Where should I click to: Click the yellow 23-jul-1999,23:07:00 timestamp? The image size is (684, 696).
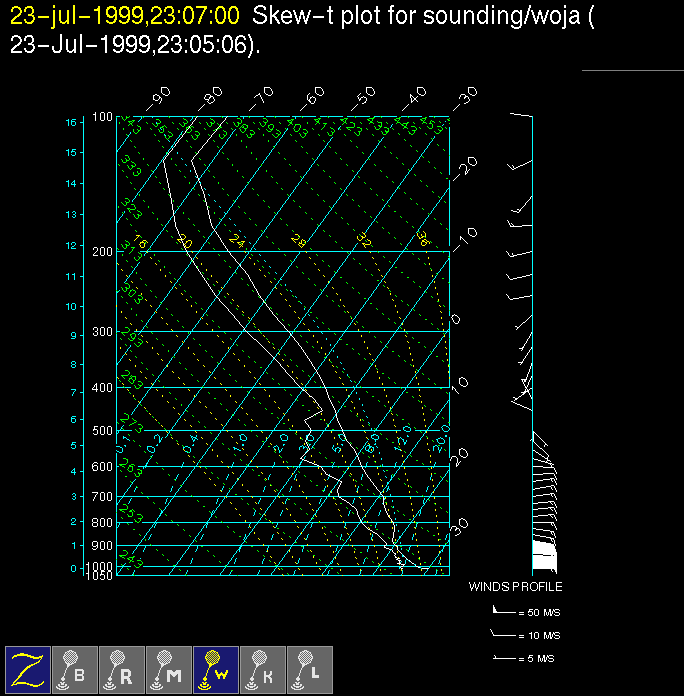tap(125, 16)
